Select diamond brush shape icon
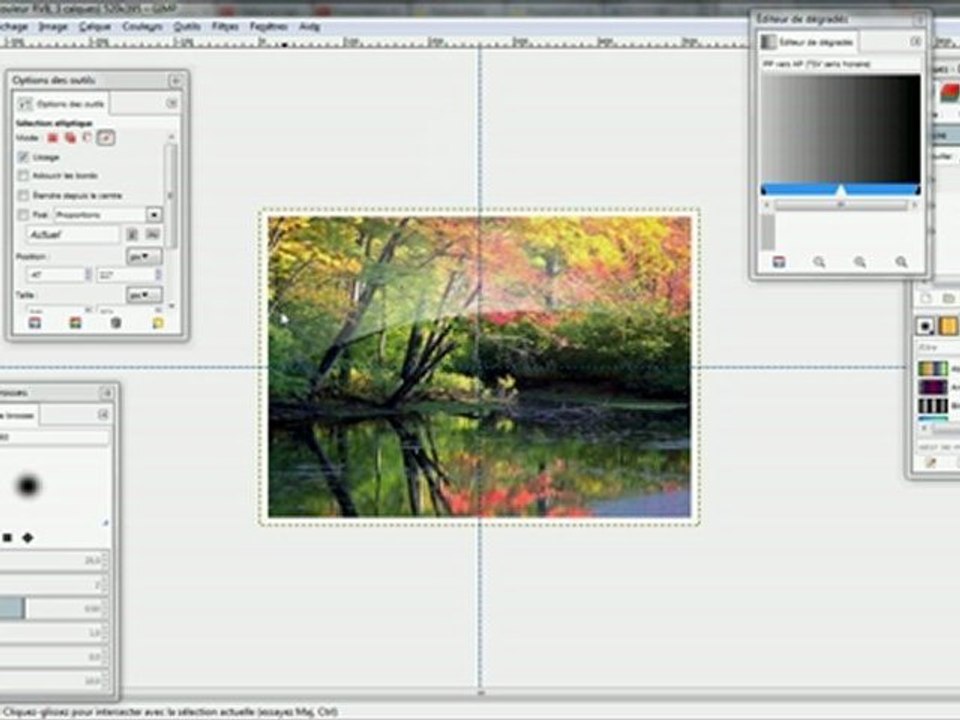 [28, 538]
